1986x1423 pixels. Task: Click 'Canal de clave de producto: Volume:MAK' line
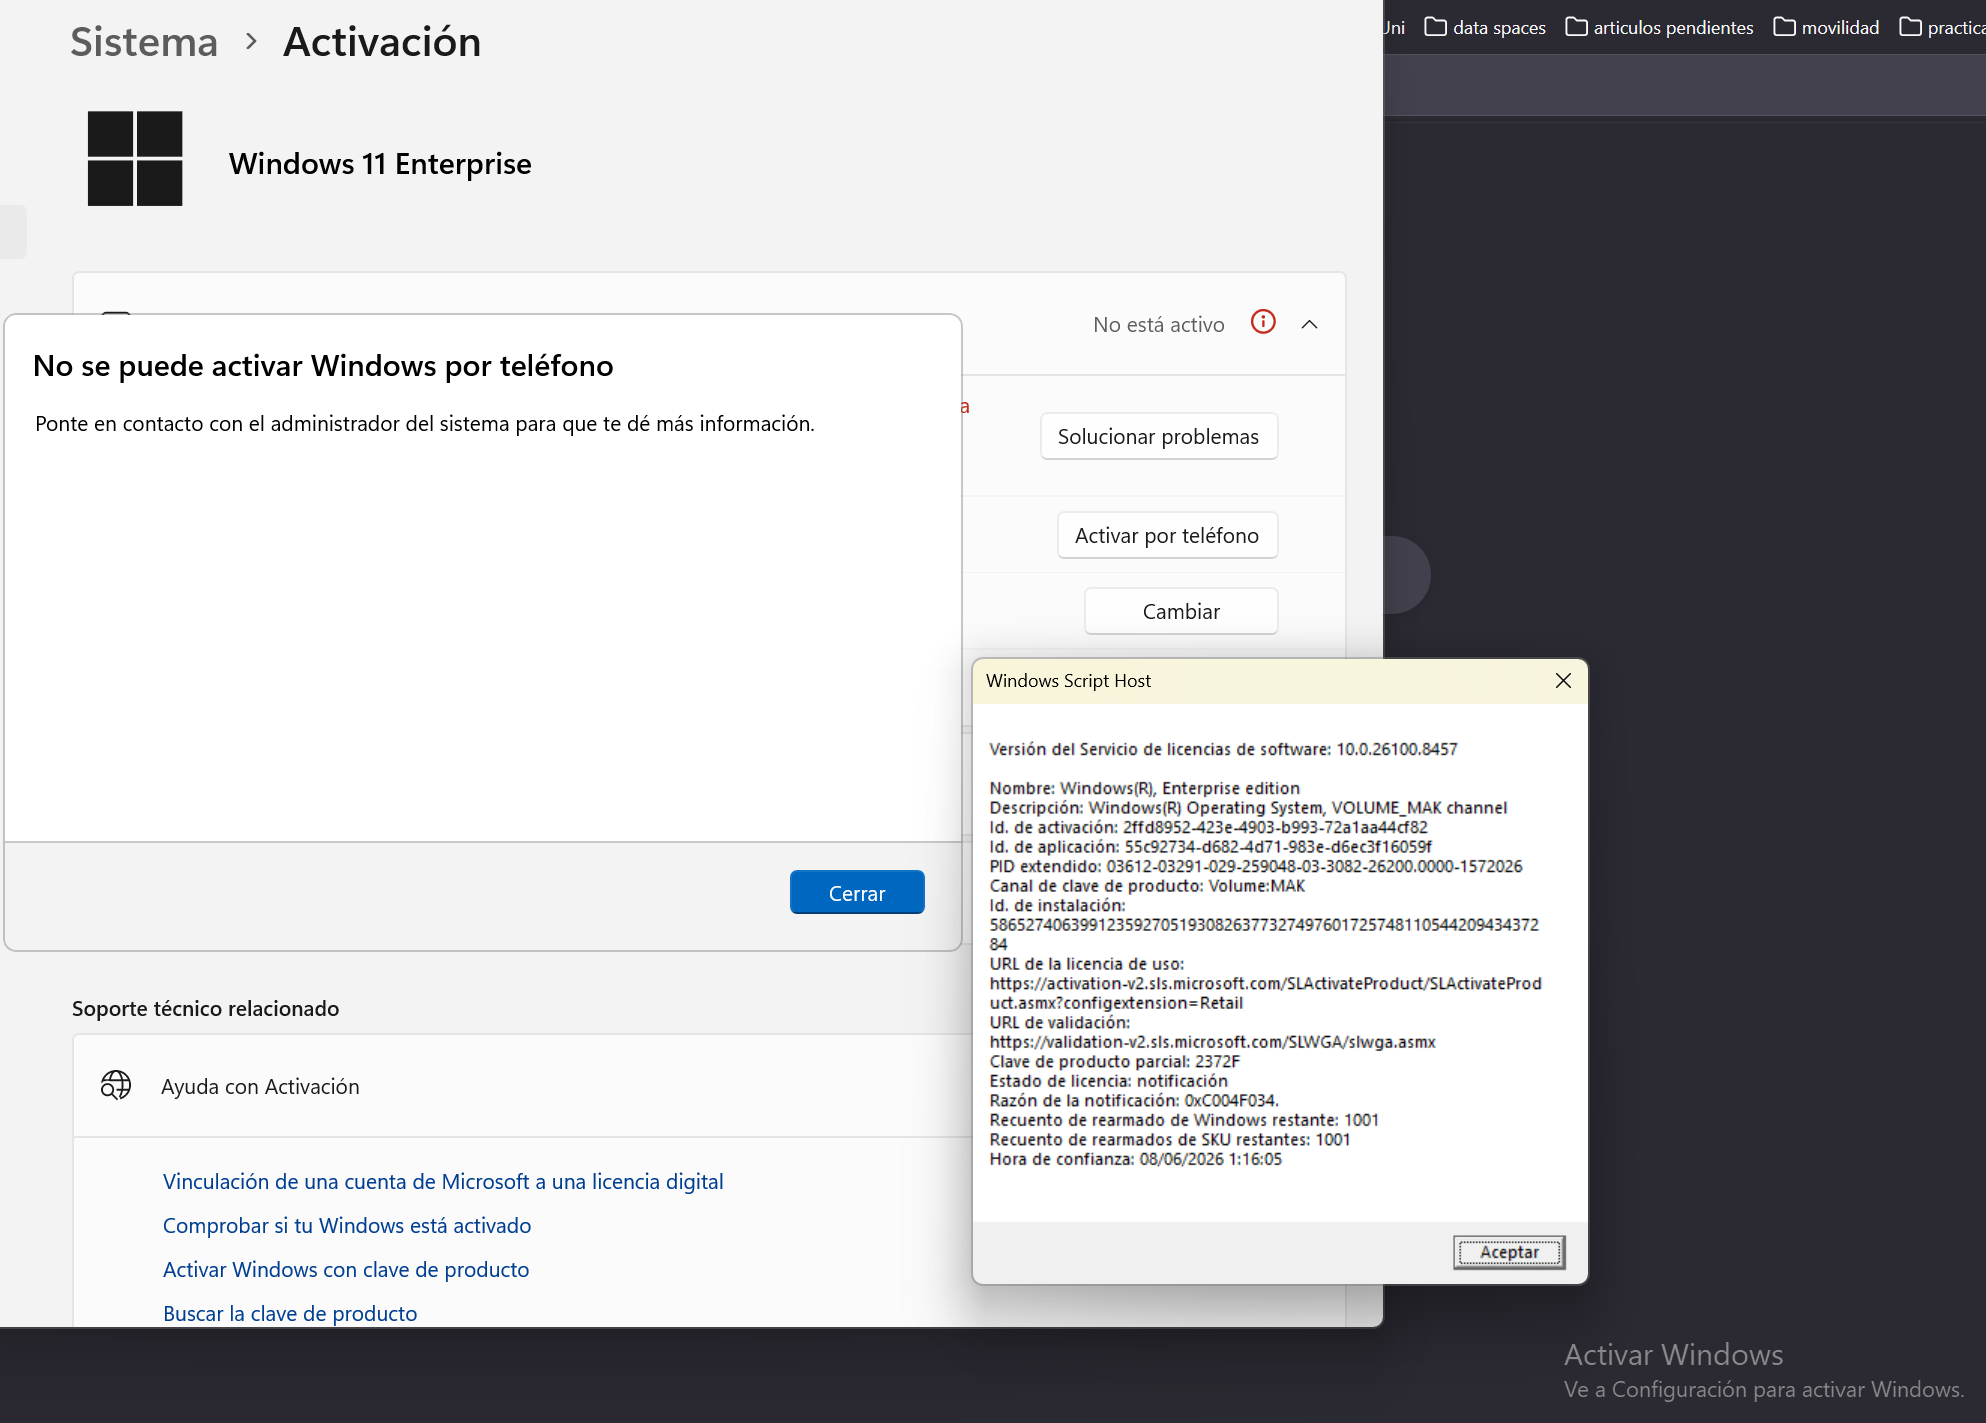point(1147,886)
